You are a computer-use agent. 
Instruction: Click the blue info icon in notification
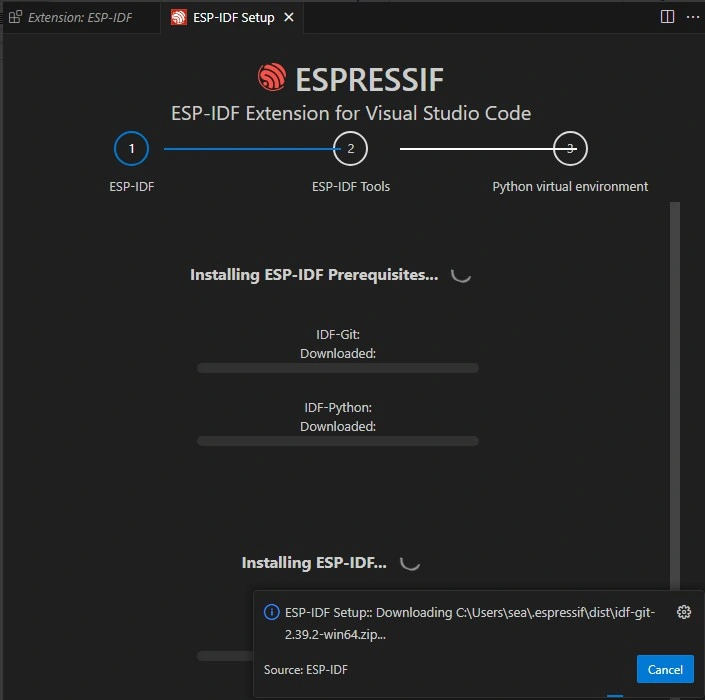point(271,612)
